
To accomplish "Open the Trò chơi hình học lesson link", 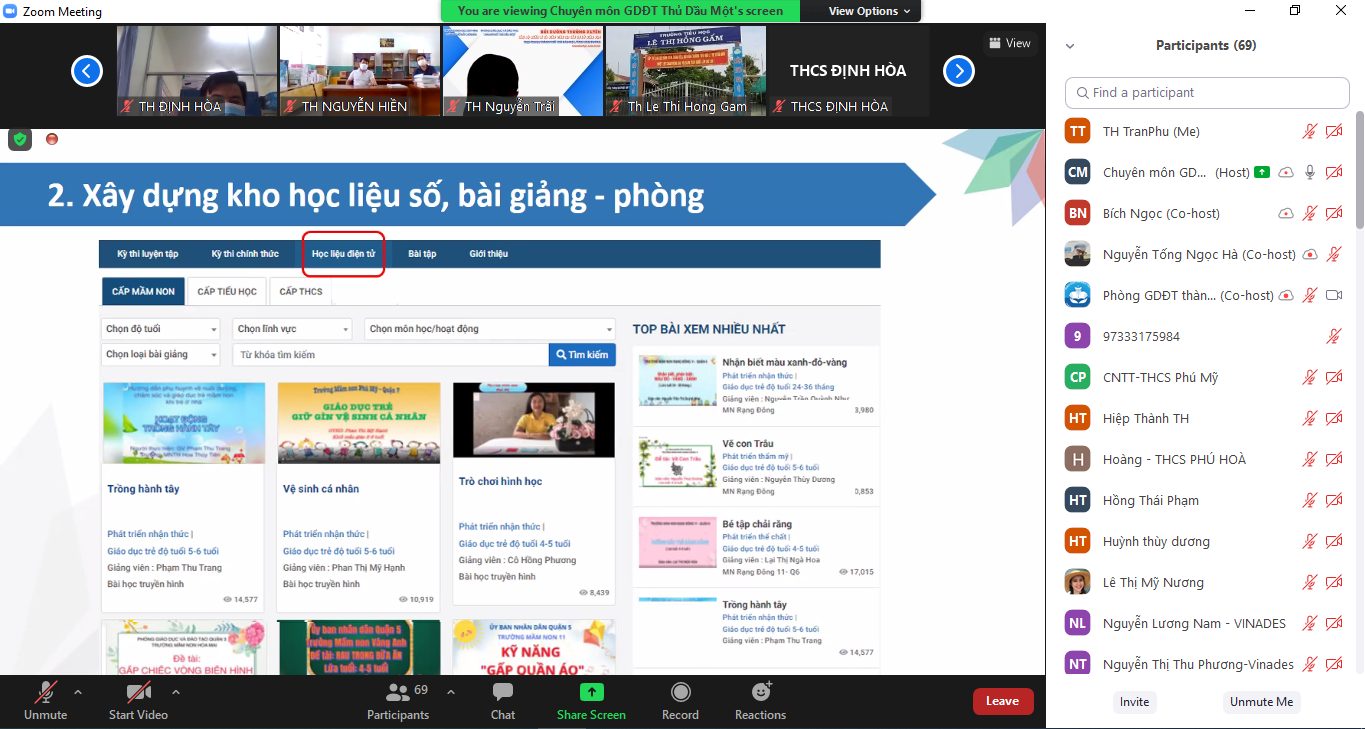I will (500, 481).
